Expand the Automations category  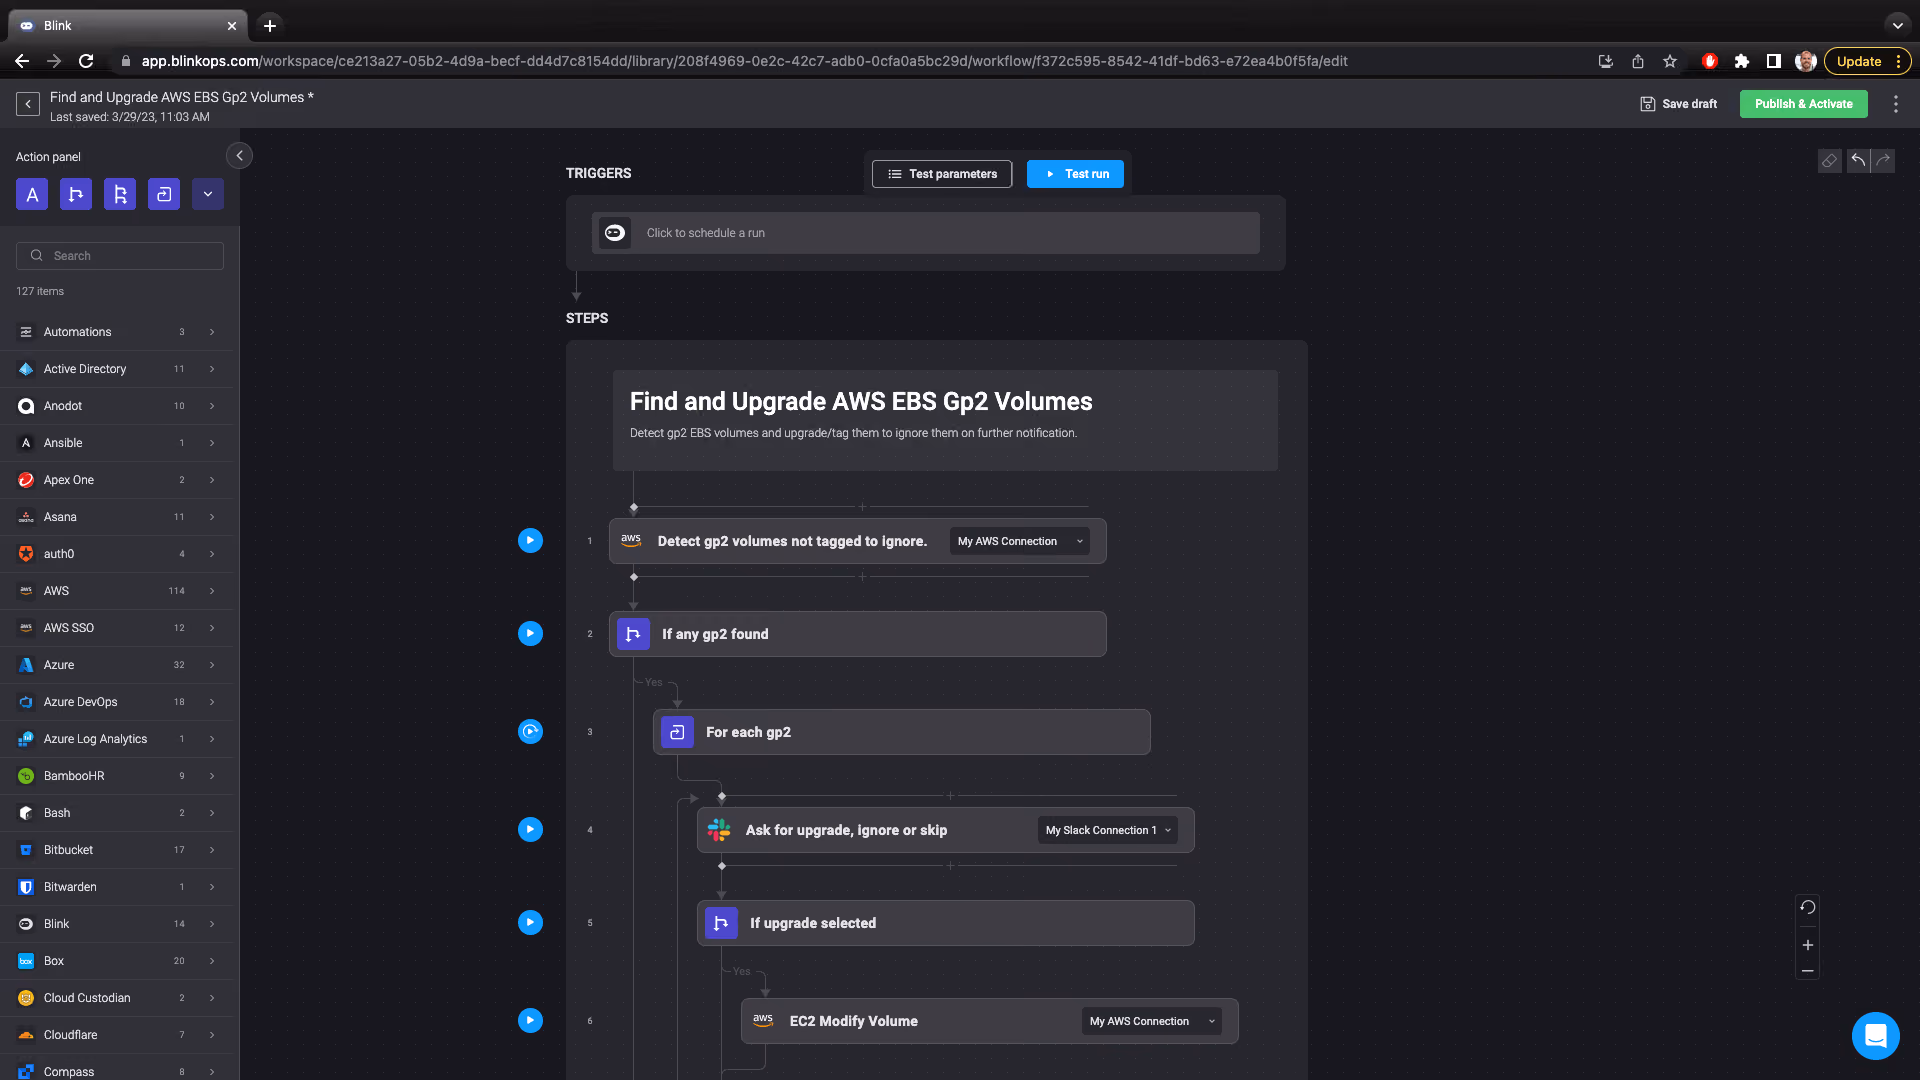tap(116, 332)
